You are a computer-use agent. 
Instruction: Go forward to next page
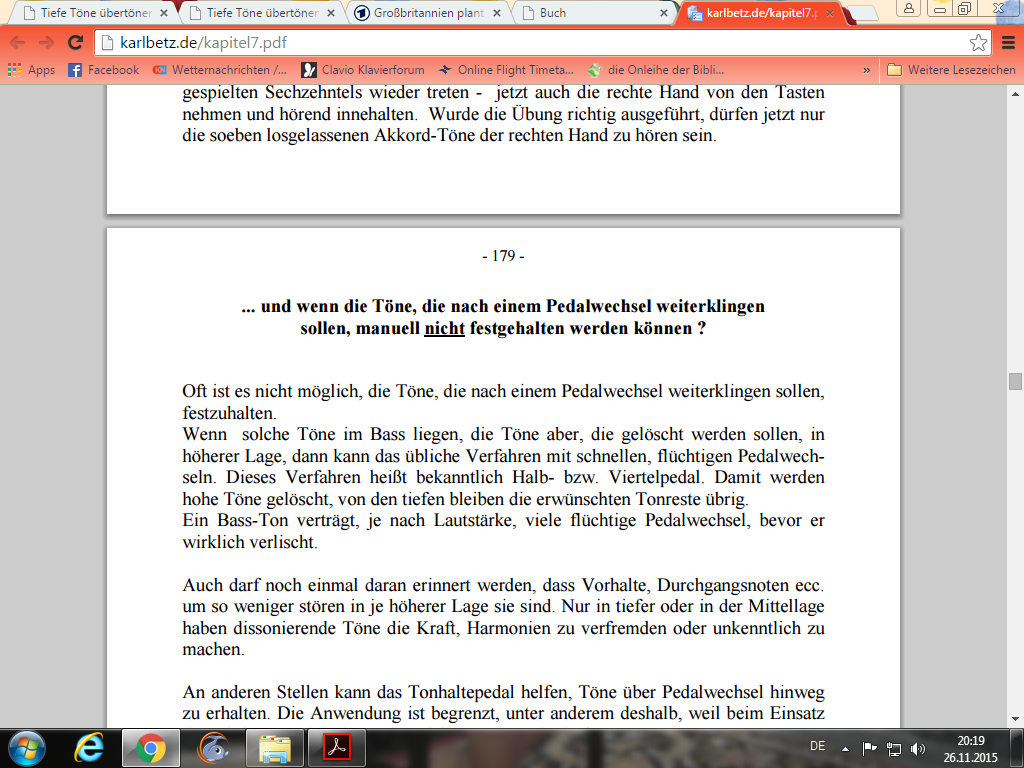point(46,42)
